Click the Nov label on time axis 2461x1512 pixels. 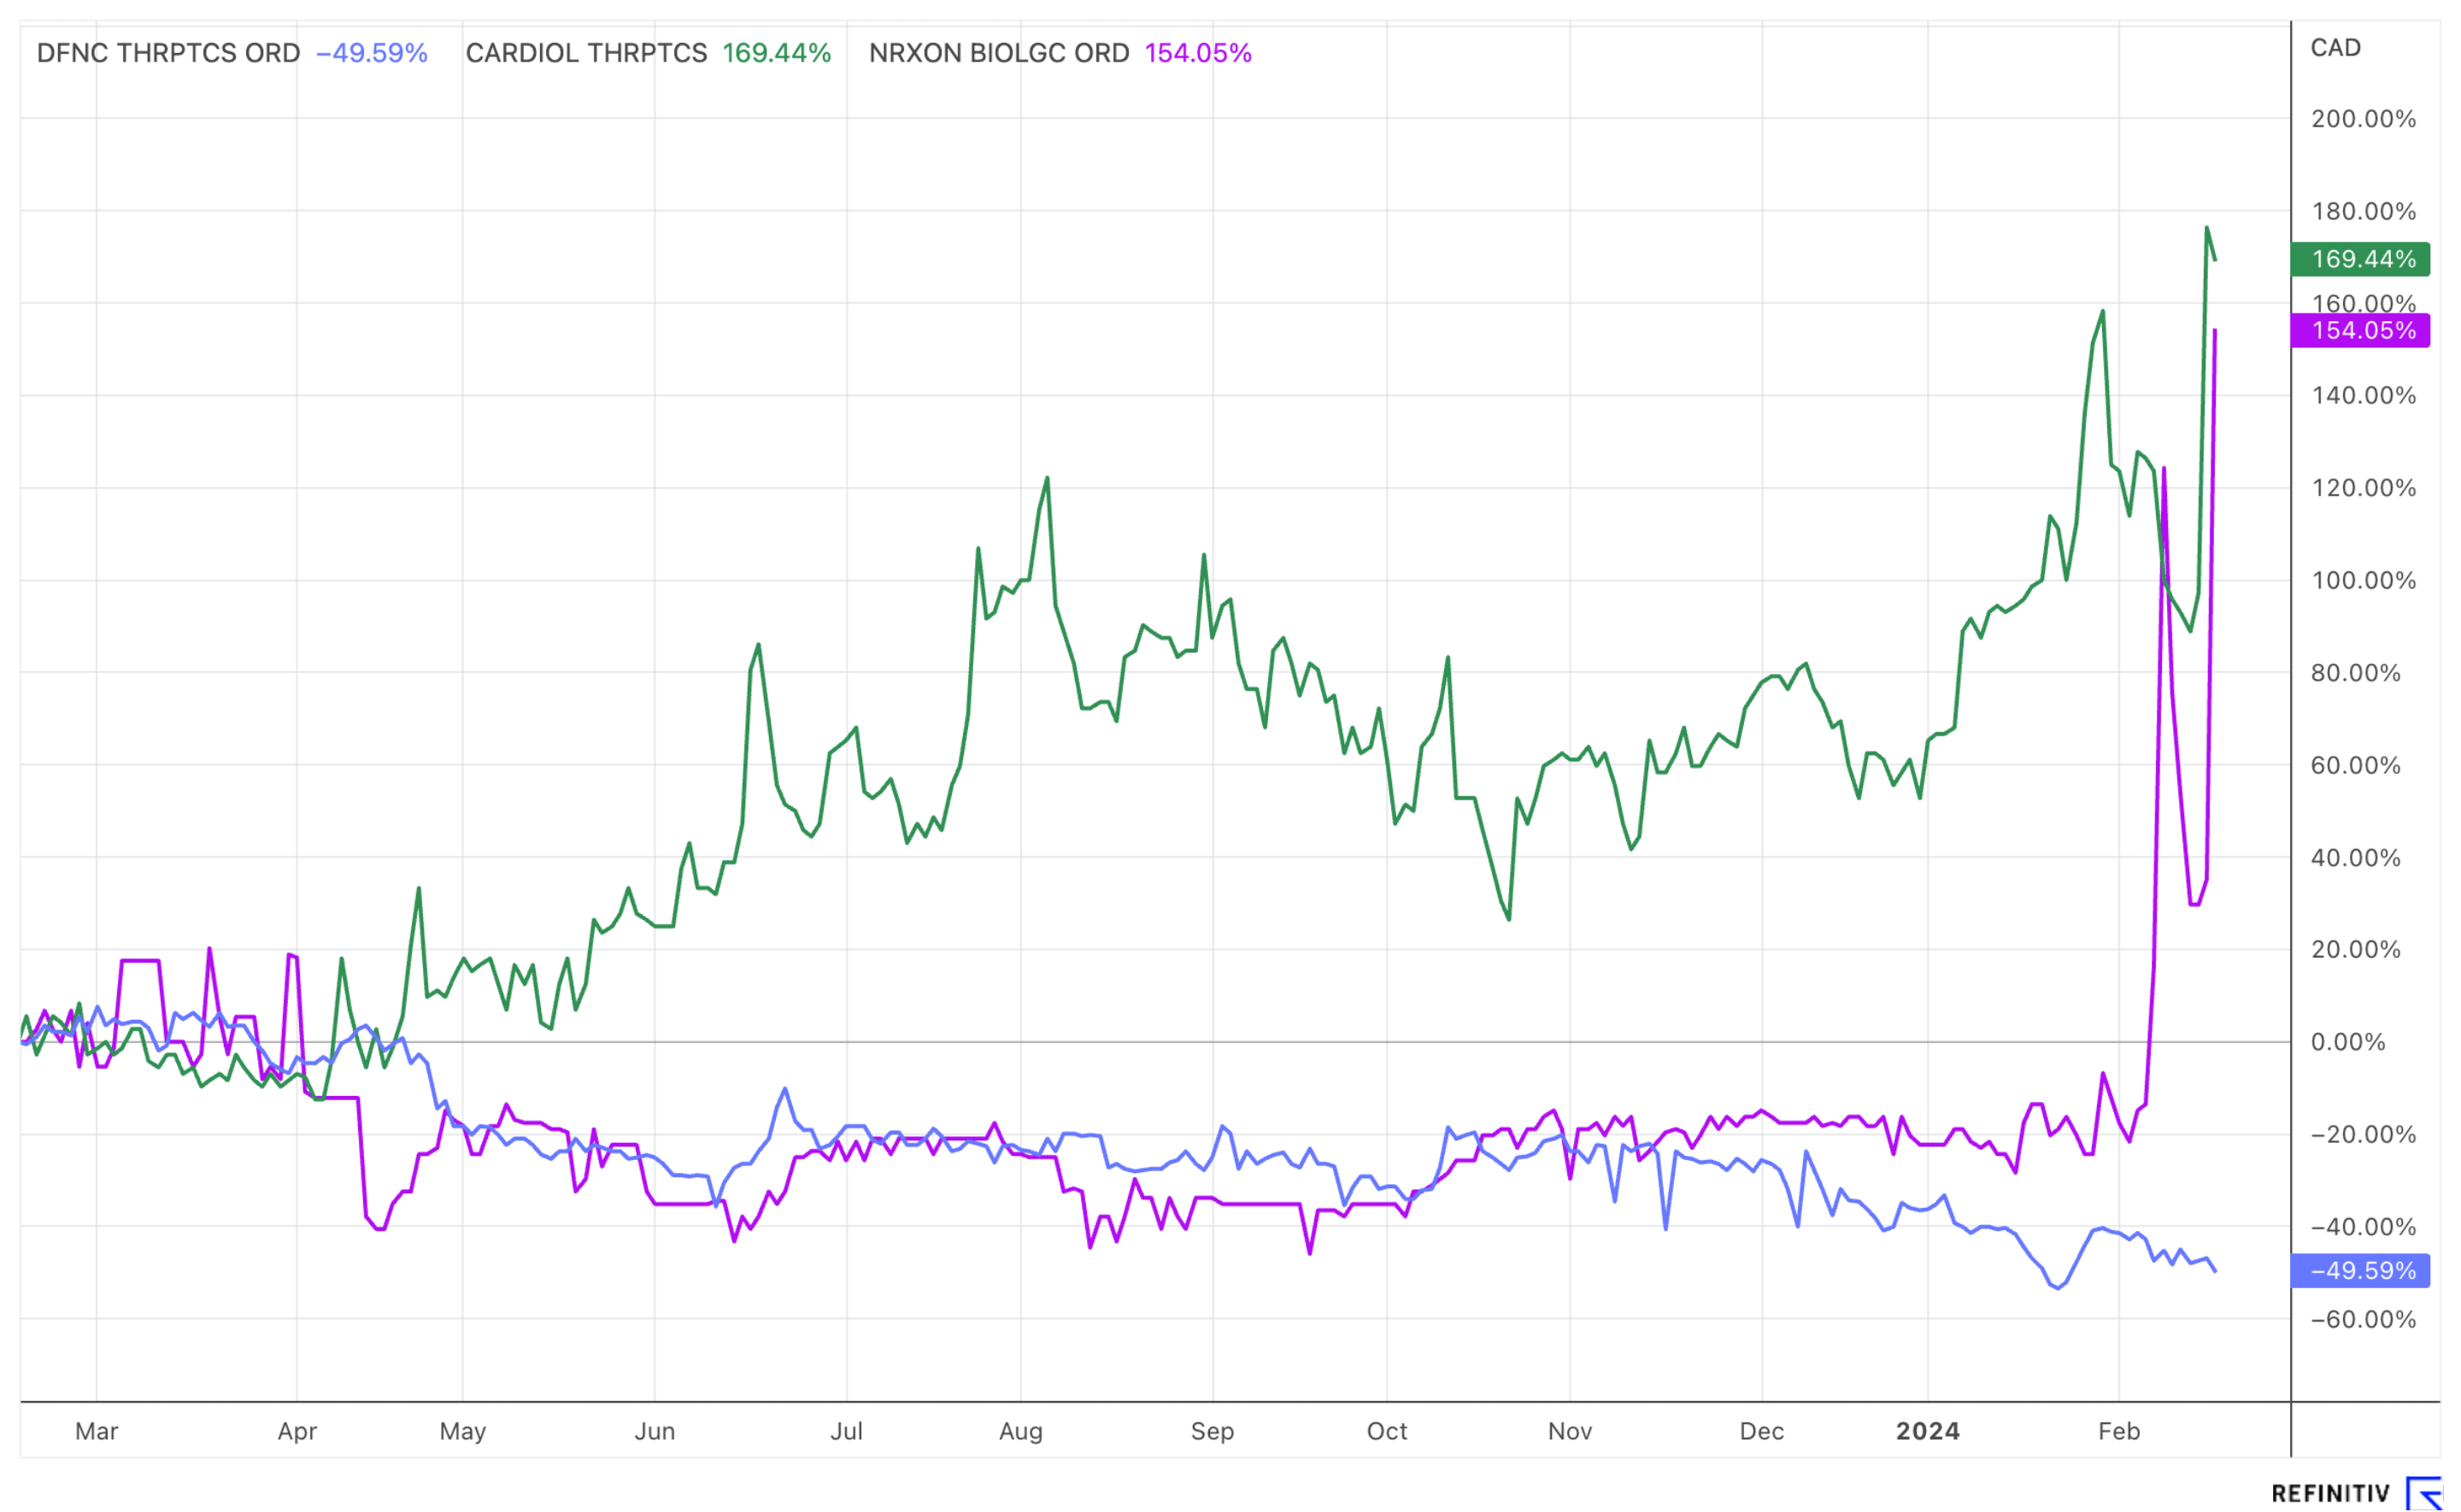(x=1569, y=1431)
